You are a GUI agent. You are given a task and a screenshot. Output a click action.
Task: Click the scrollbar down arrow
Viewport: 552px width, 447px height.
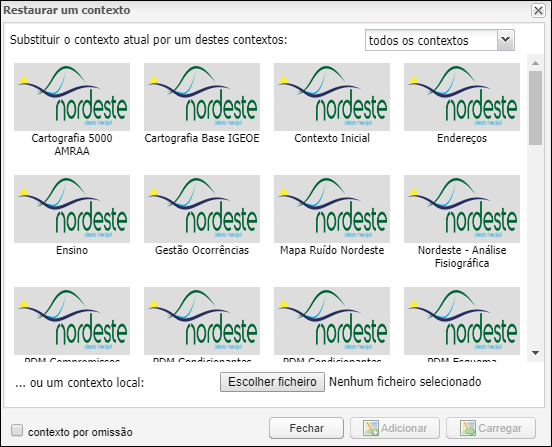(535, 353)
